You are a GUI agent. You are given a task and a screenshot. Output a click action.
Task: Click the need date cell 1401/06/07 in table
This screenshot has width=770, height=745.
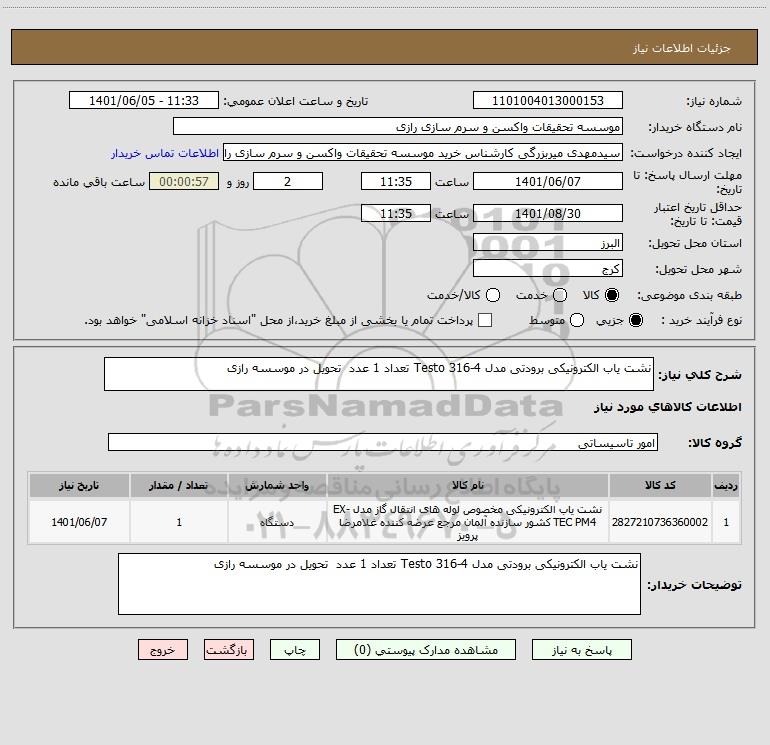[x=79, y=522]
